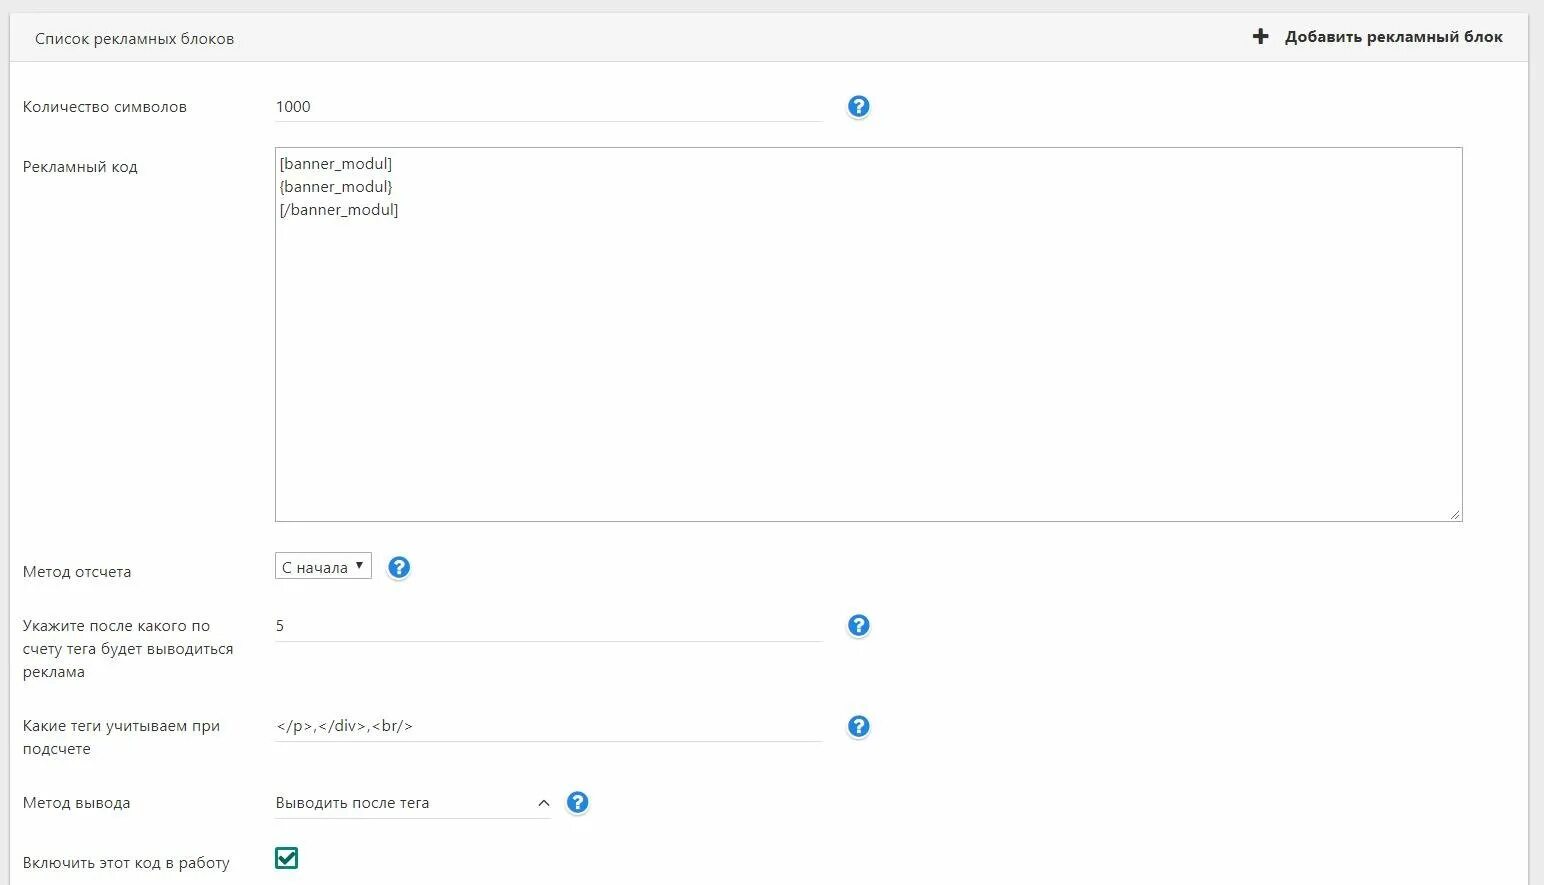Click the '[banner_modul]' line in the code area

click(336, 164)
